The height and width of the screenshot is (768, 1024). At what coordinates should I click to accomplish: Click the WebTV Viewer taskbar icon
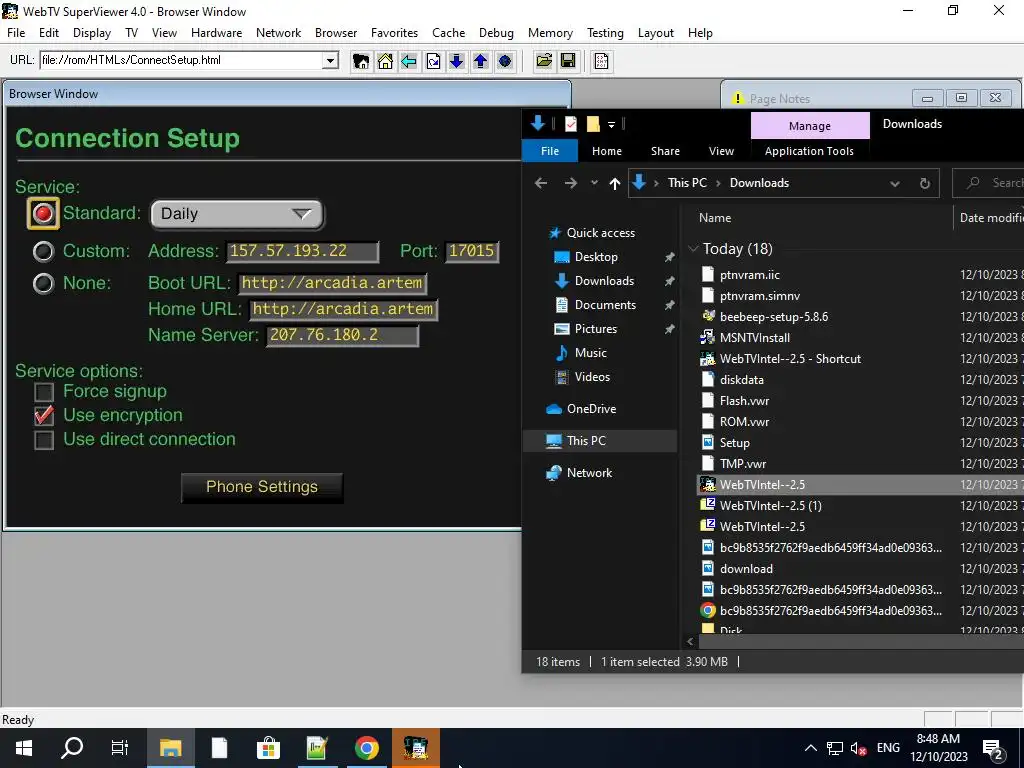pos(415,748)
